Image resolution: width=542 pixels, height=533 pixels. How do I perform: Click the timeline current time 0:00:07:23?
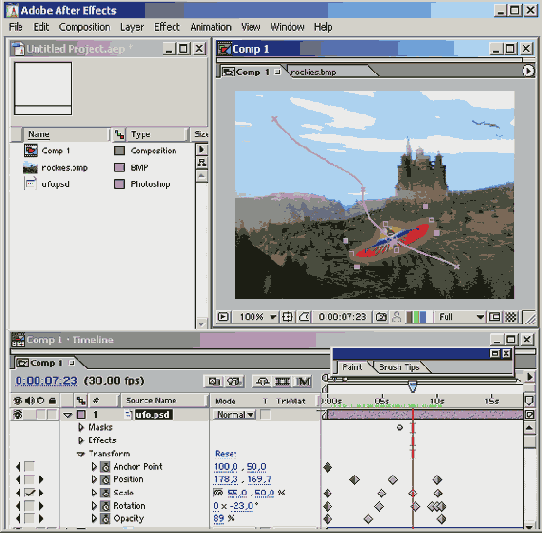[47, 381]
